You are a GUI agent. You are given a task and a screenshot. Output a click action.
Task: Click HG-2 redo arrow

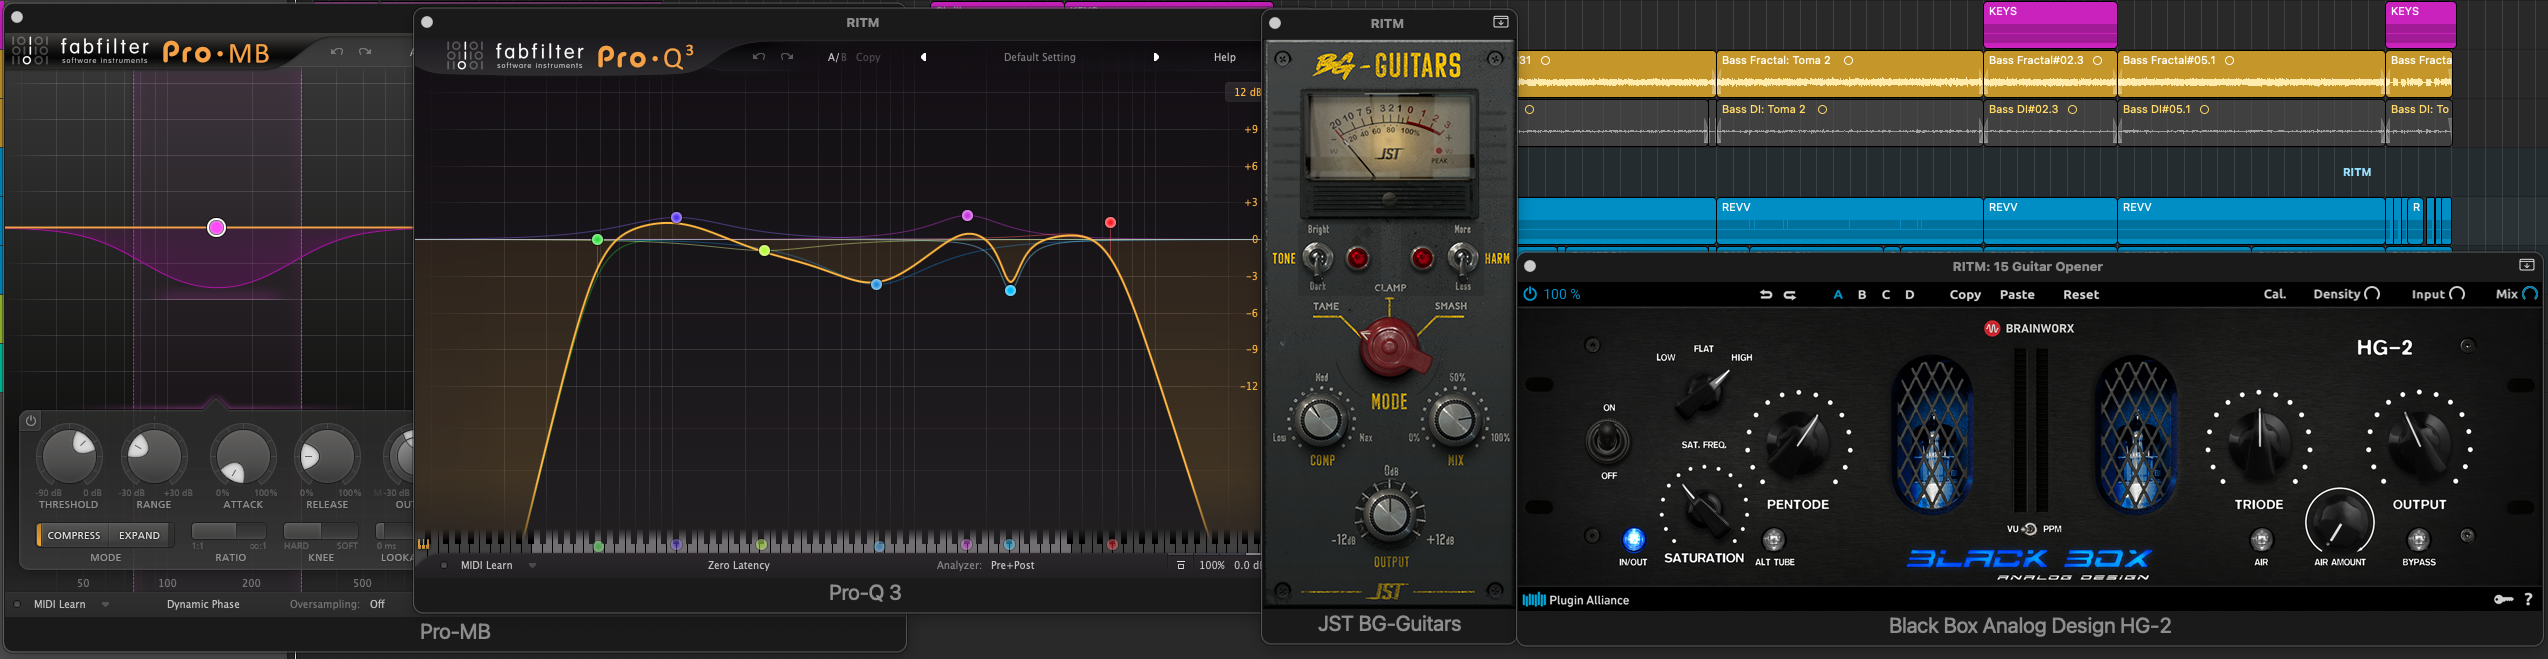[x=1790, y=294]
